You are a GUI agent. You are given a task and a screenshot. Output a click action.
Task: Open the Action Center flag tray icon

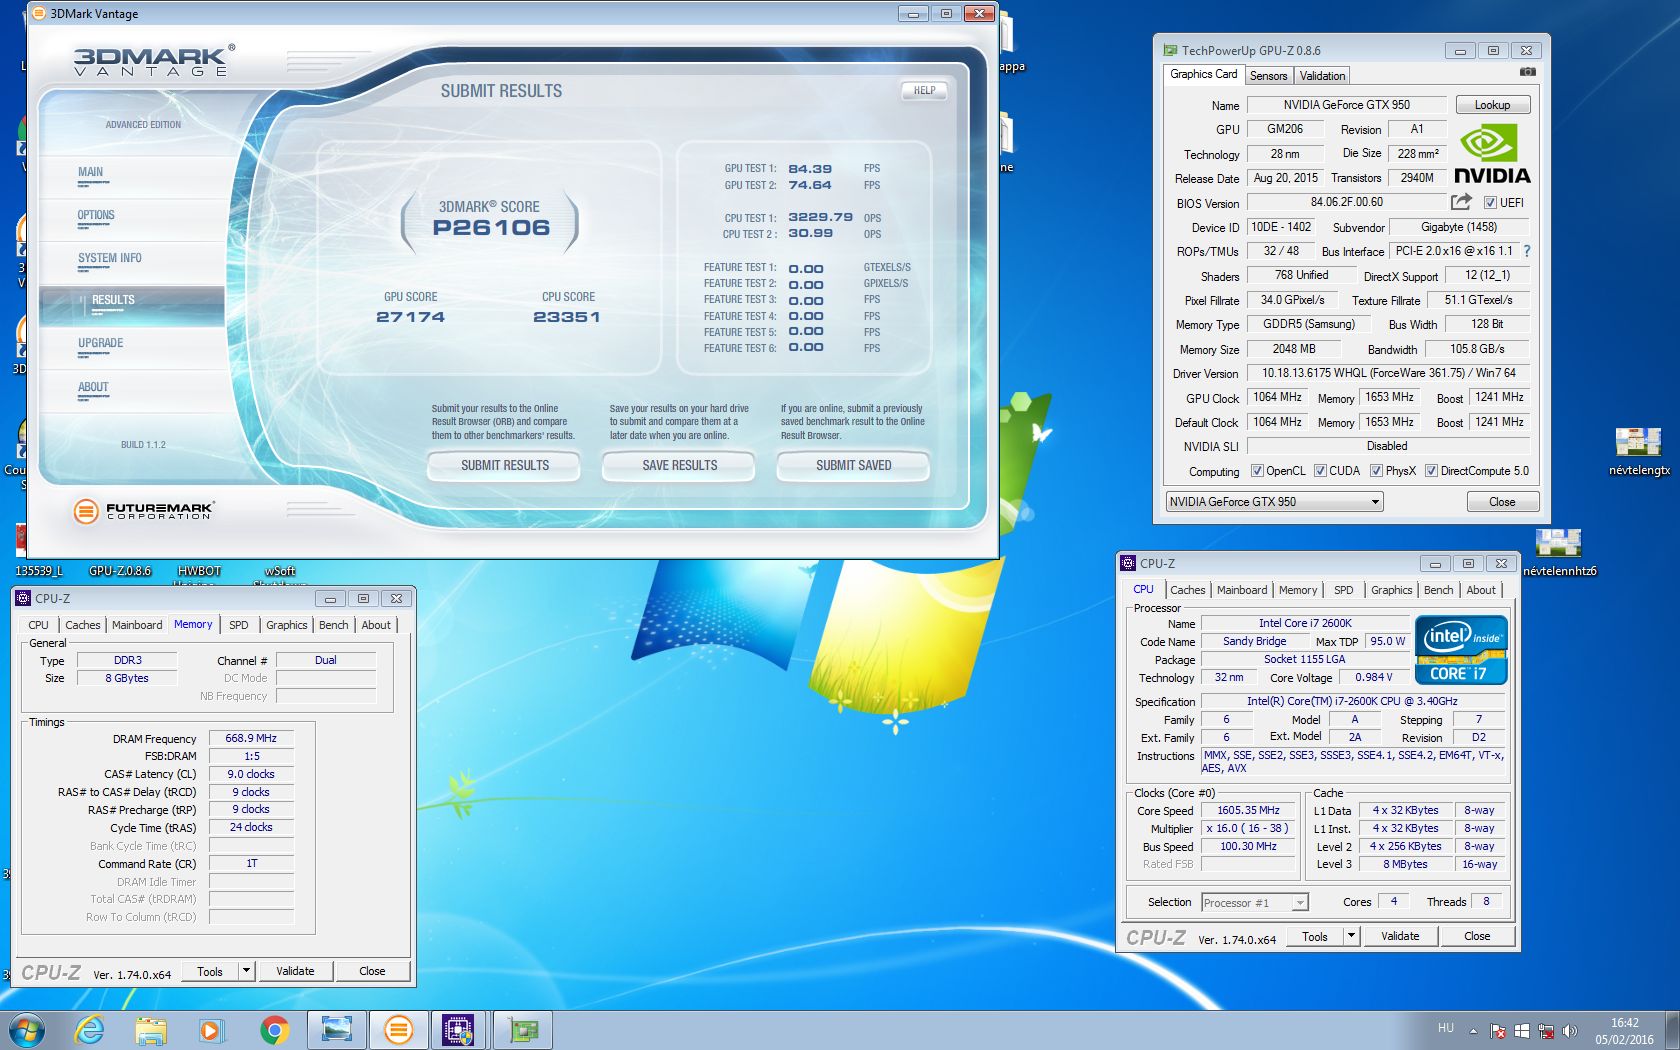point(1498,1031)
